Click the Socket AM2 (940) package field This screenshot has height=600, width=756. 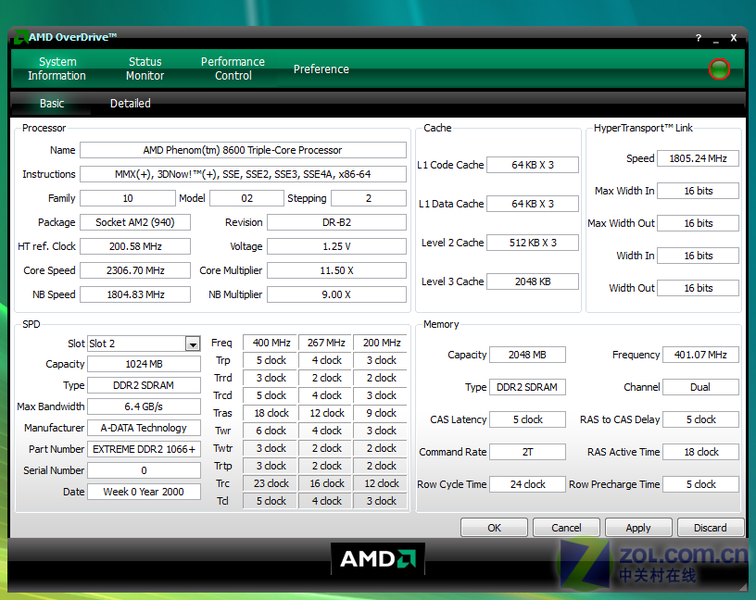[x=135, y=222]
